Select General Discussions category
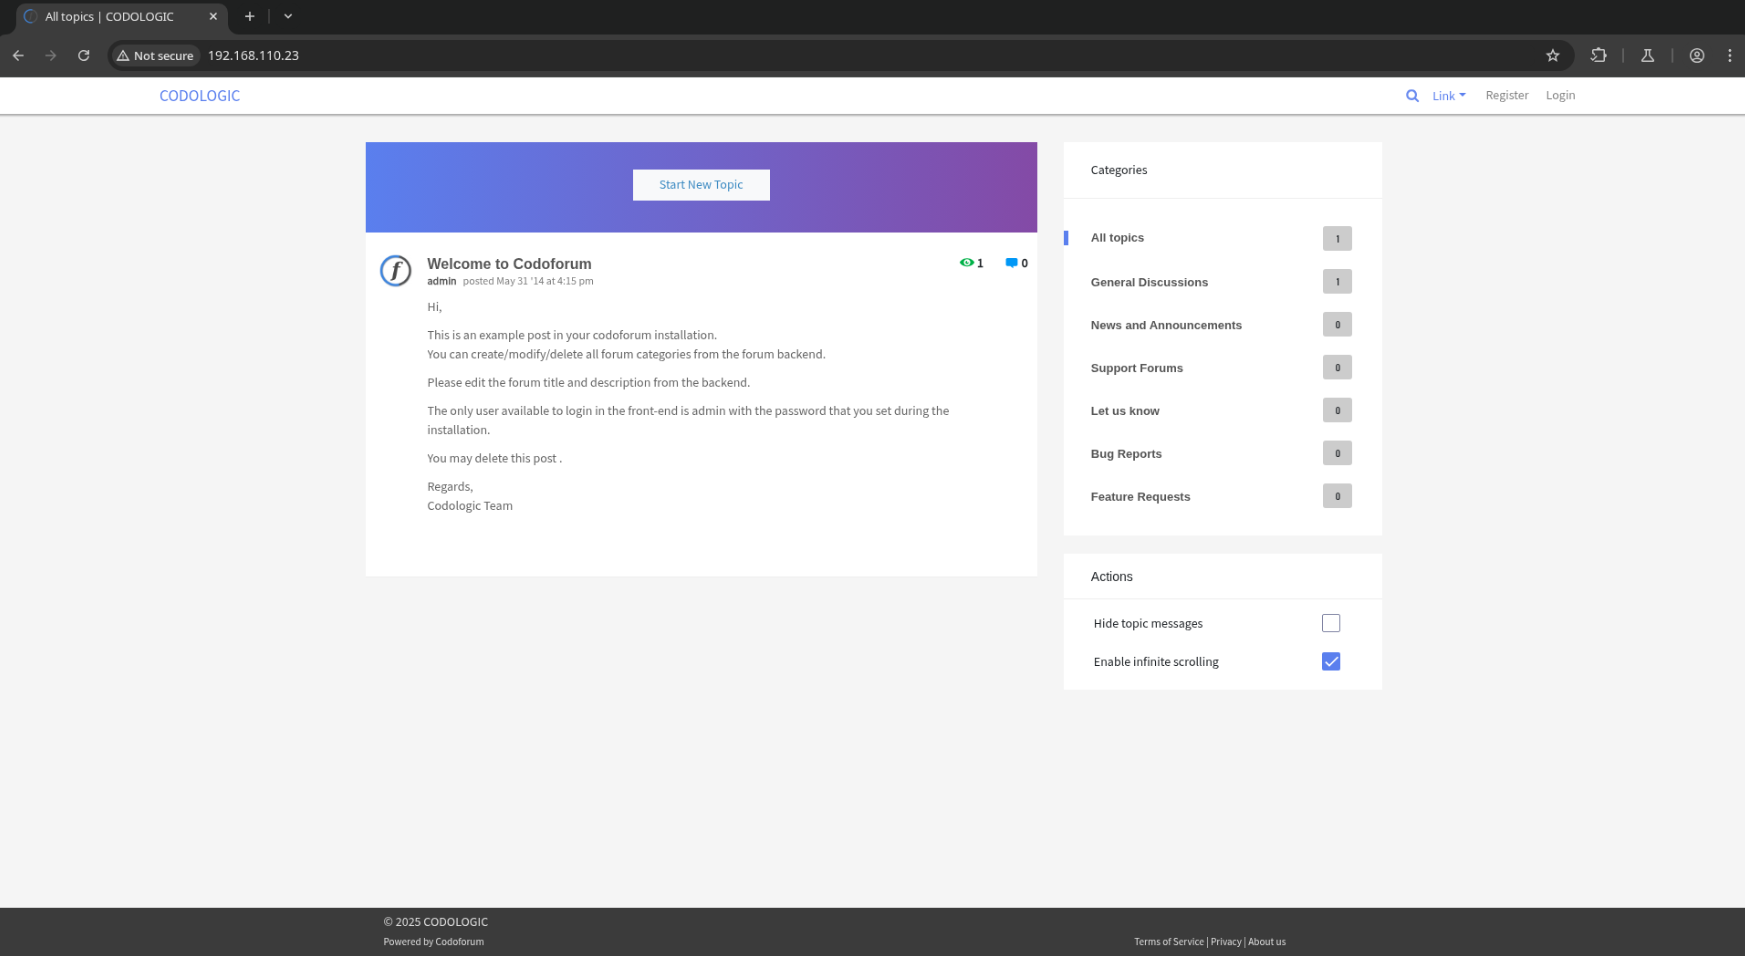This screenshot has height=956, width=1745. click(1149, 282)
